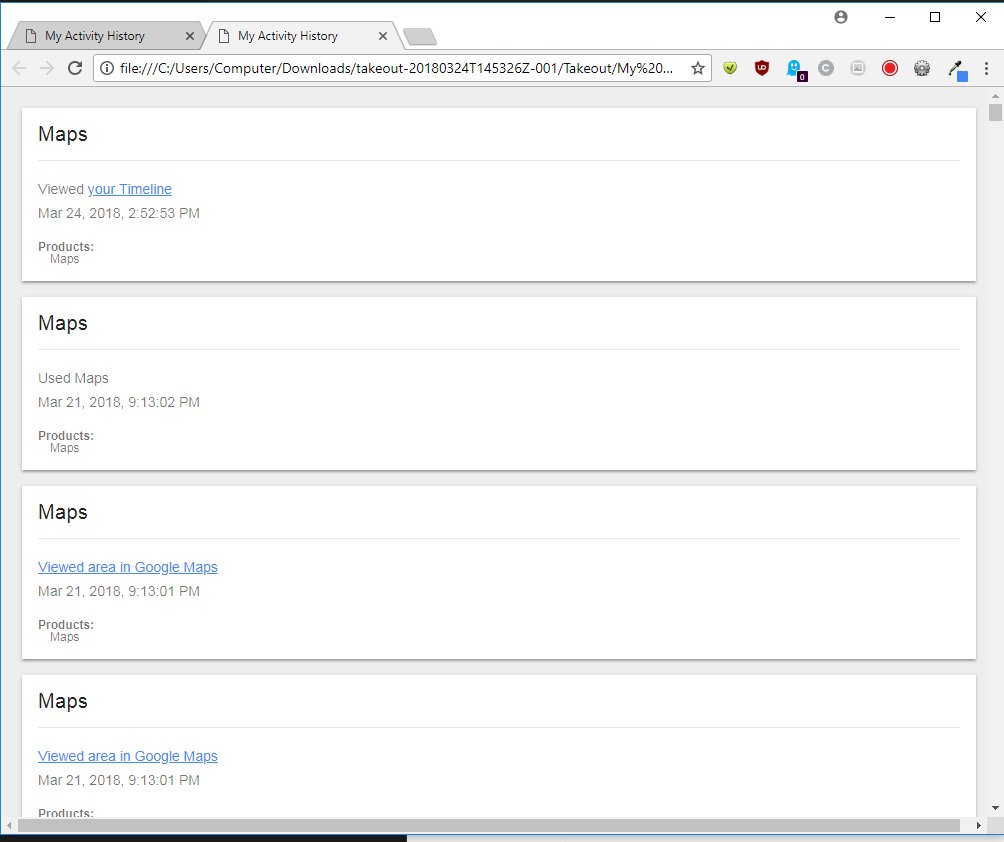The image size is (1004, 842).
Task: Click 'Products:' label in the Timeline card
Action: click(66, 247)
